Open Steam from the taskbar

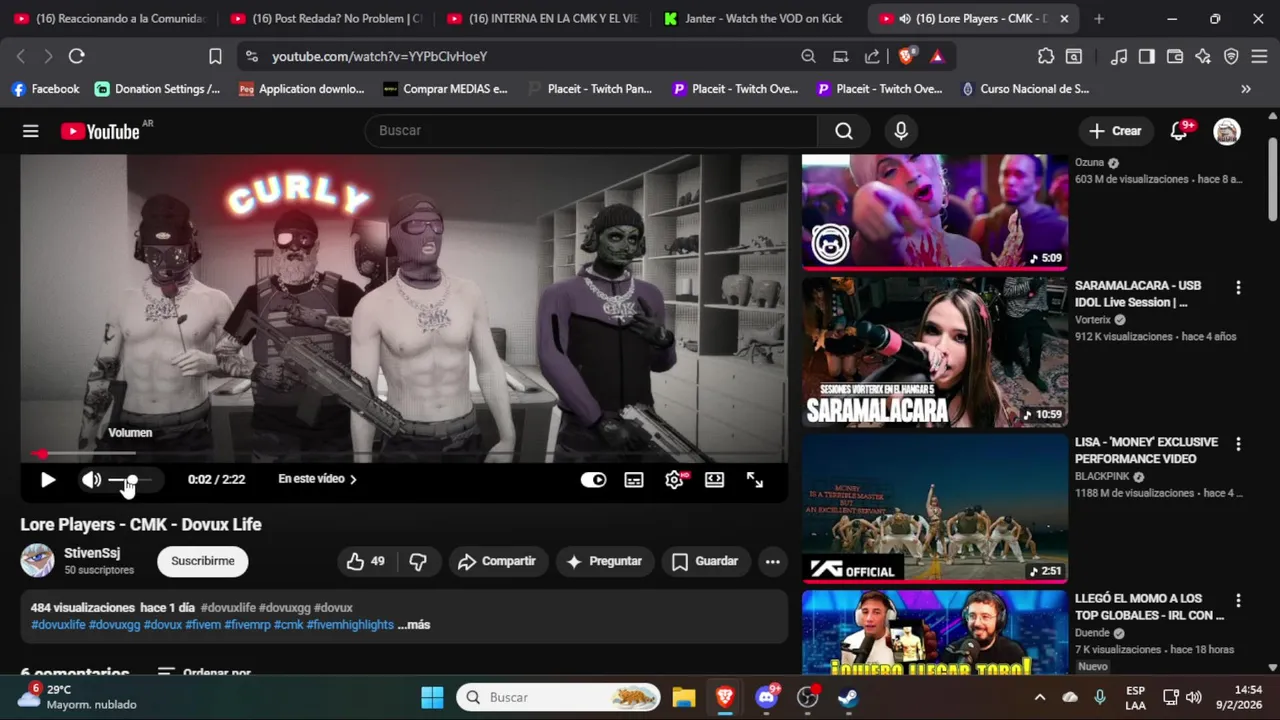tap(848, 697)
